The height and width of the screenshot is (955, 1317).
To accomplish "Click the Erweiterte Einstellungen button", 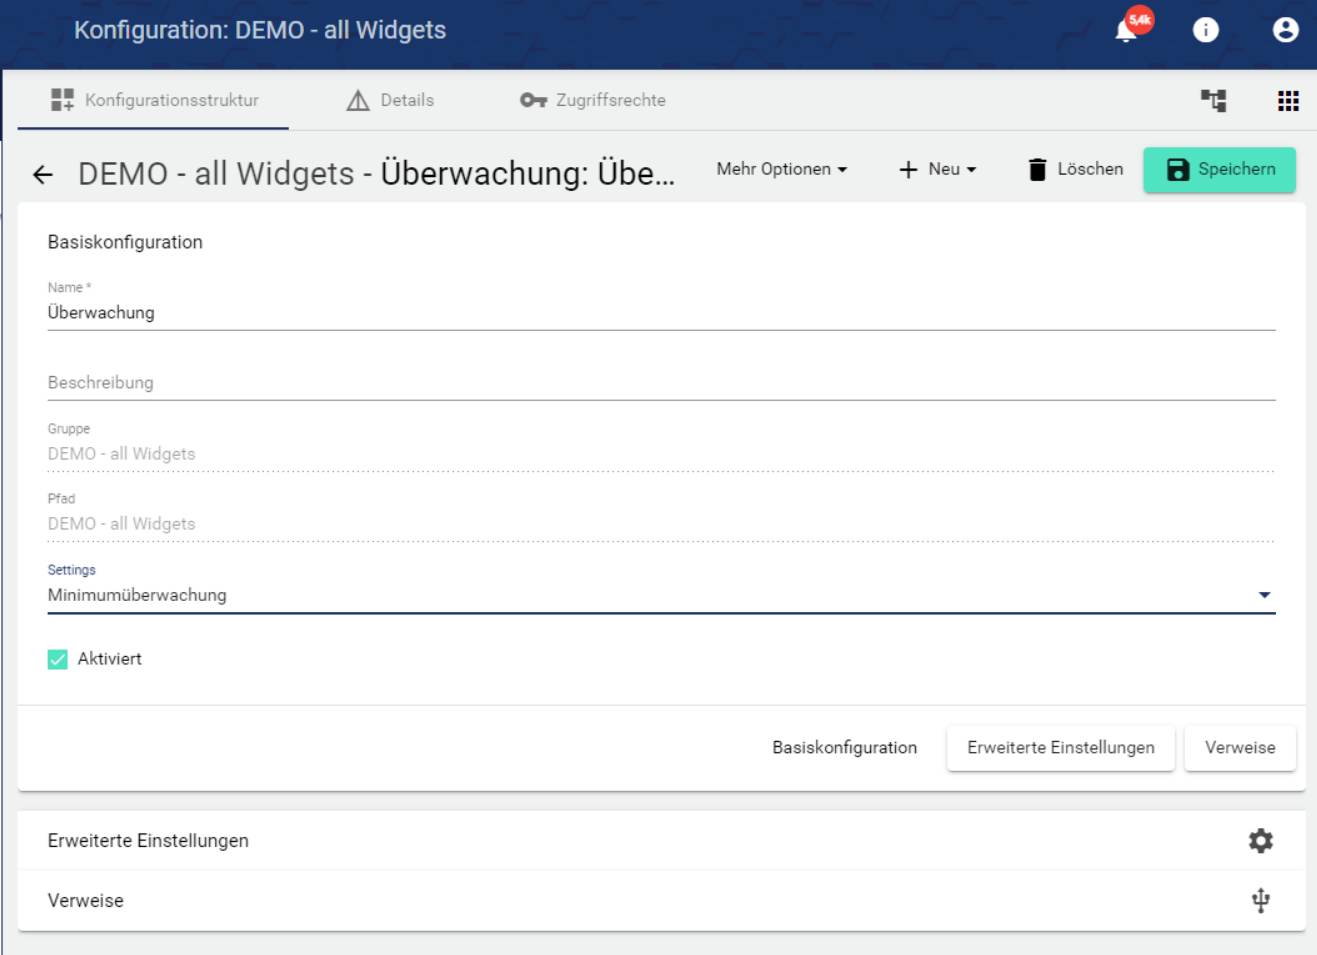I will (x=1060, y=748).
